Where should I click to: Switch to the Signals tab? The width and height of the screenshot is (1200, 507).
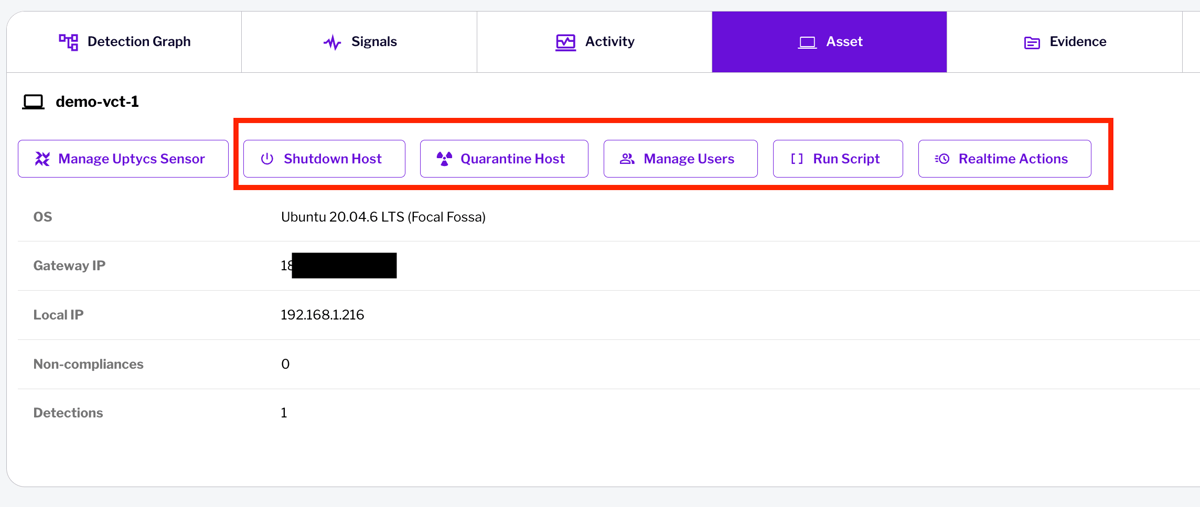click(x=360, y=42)
